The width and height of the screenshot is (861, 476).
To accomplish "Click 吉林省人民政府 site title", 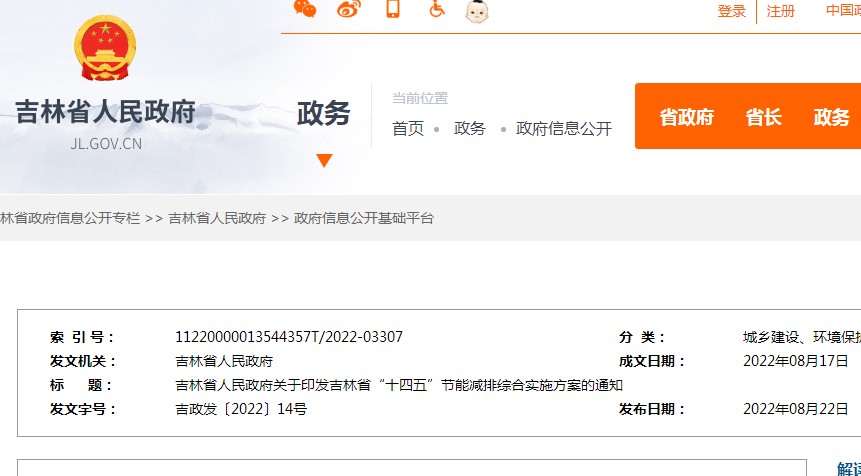I will pos(105,112).
